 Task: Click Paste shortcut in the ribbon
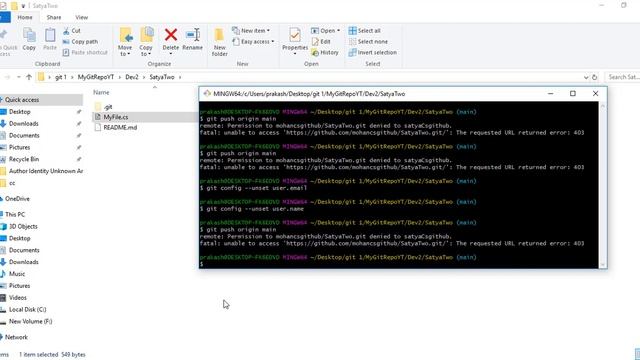[85, 52]
